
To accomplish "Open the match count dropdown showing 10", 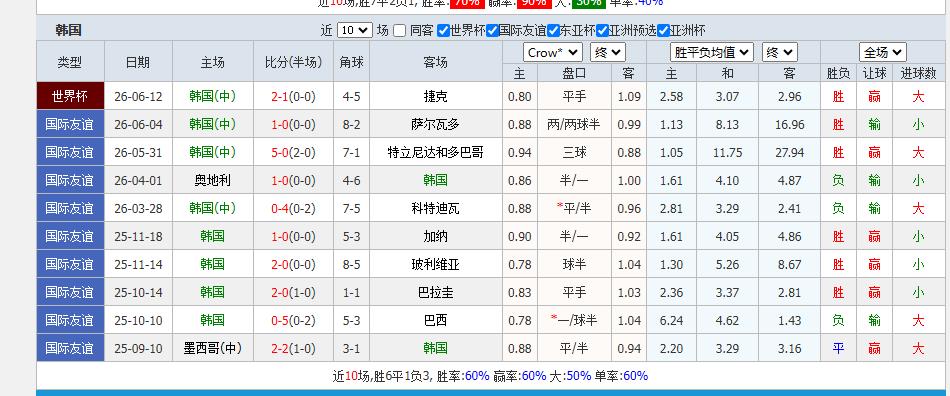I will tap(354, 30).
